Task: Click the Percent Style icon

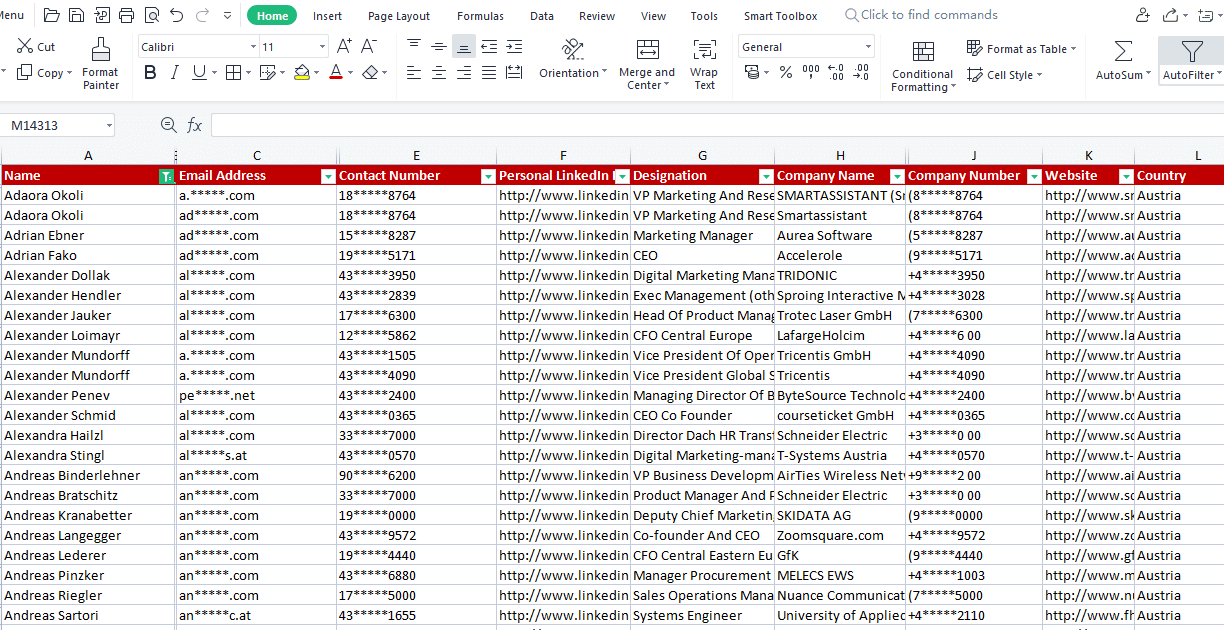Action: tap(786, 73)
